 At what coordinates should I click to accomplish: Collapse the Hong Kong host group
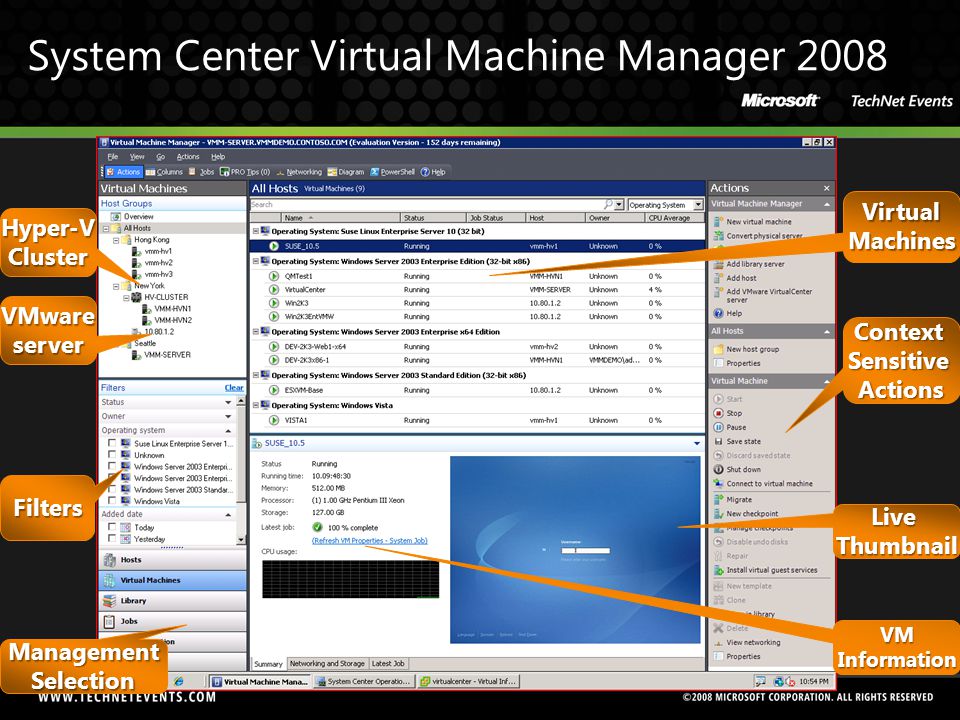point(116,240)
